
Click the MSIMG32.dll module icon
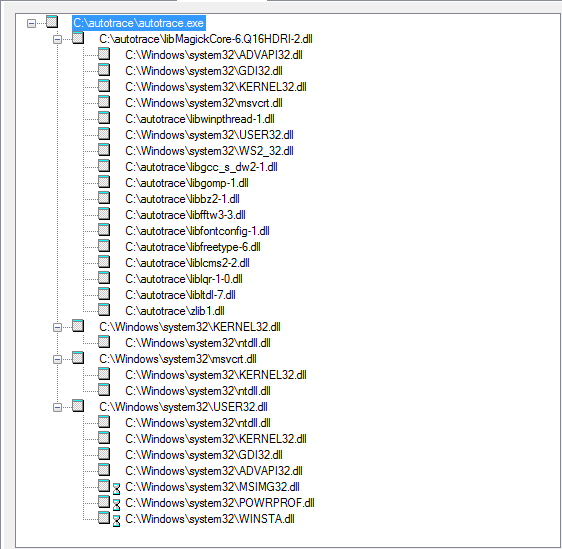coord(104,486)
